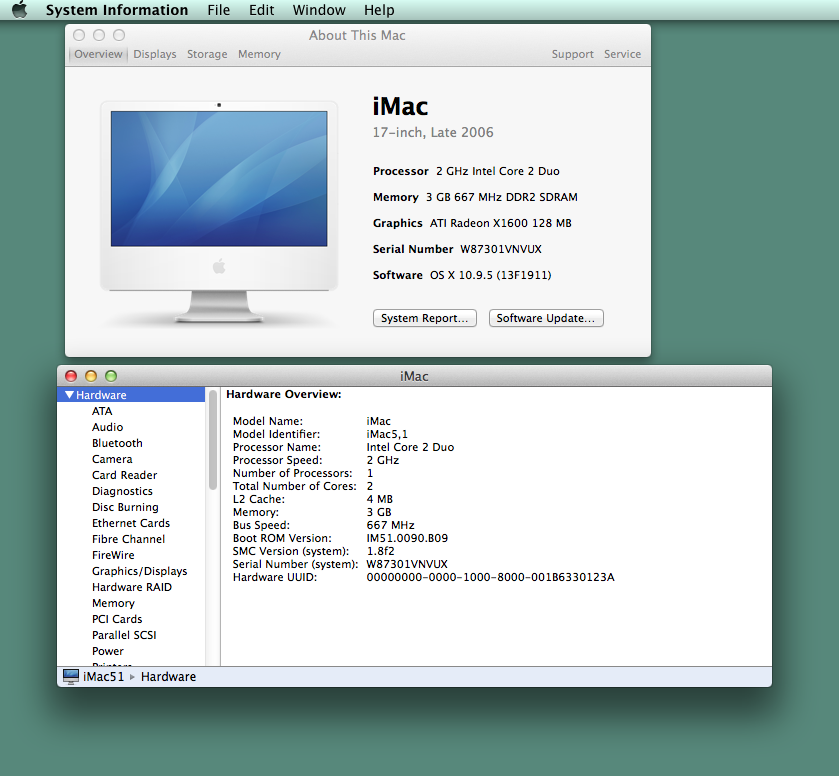The width and height of the screenshot is (839, 776).
Task: Select FireWire in the sidebar
Action: 113,555
